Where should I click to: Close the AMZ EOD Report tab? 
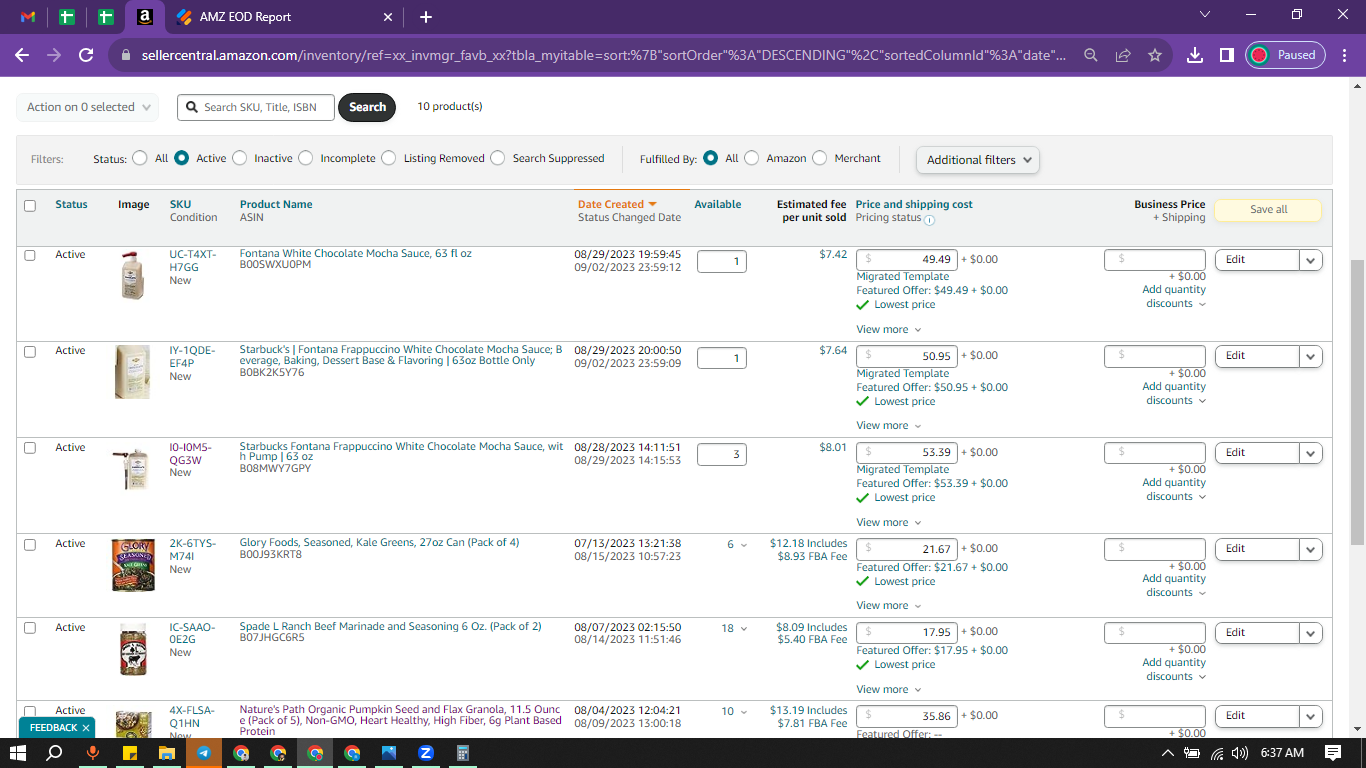388,17
